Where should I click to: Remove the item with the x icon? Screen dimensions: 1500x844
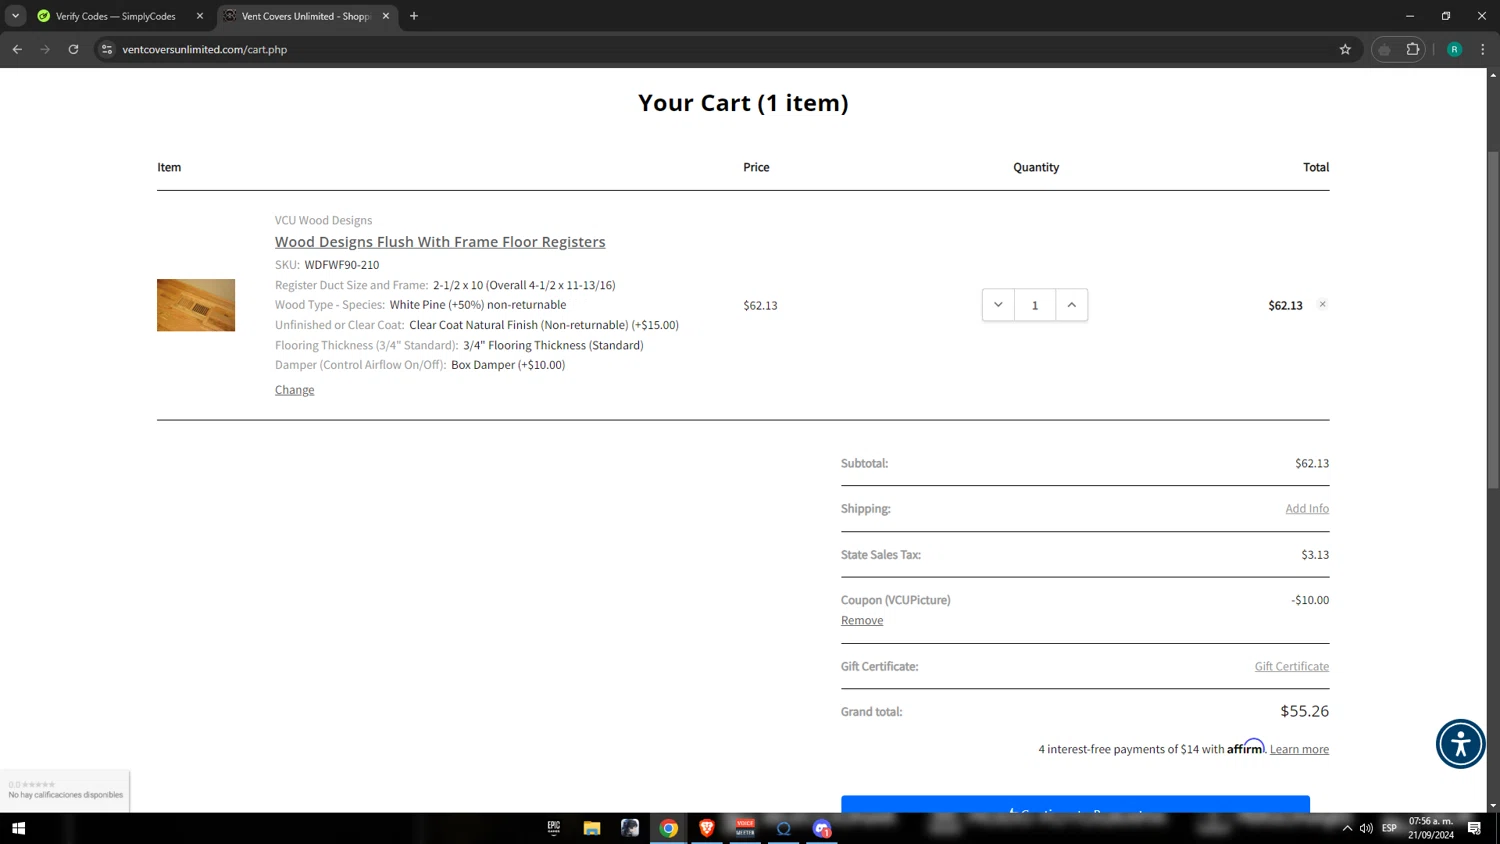pos(1322,304)
